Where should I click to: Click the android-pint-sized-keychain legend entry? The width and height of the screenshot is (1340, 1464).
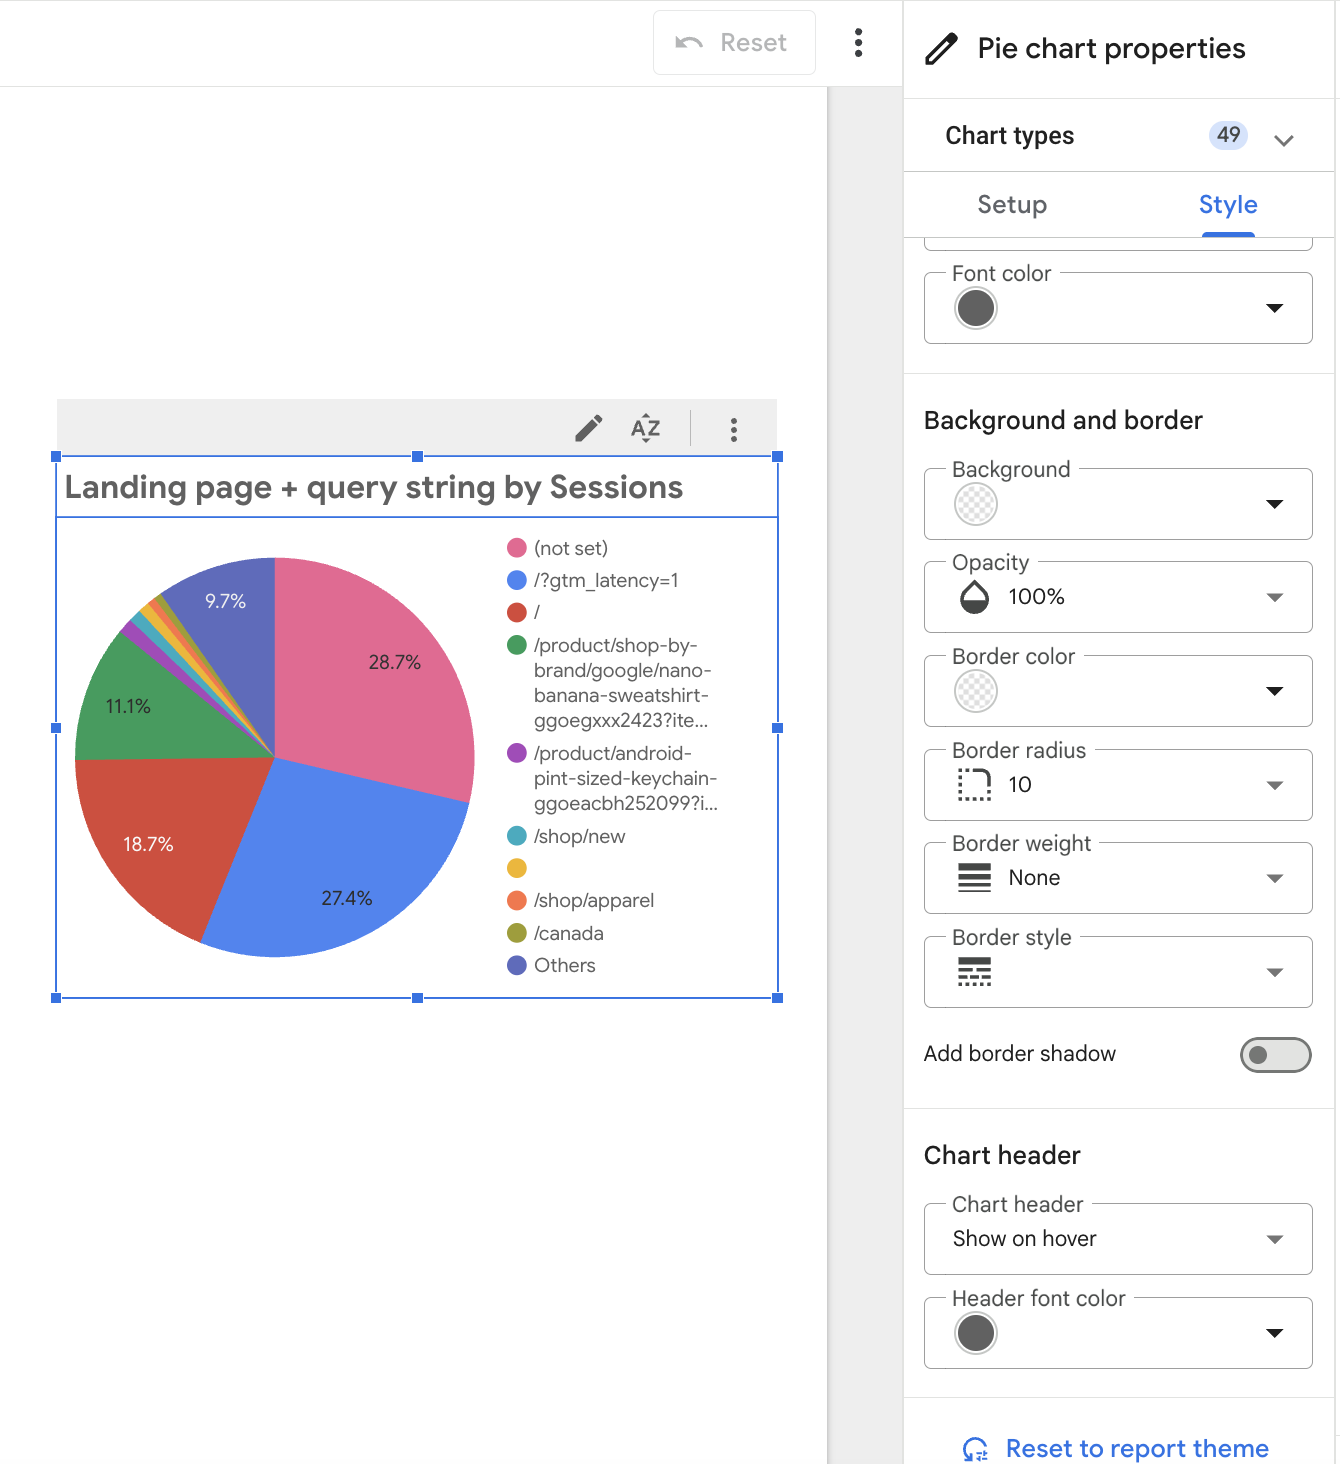point(626,778)
